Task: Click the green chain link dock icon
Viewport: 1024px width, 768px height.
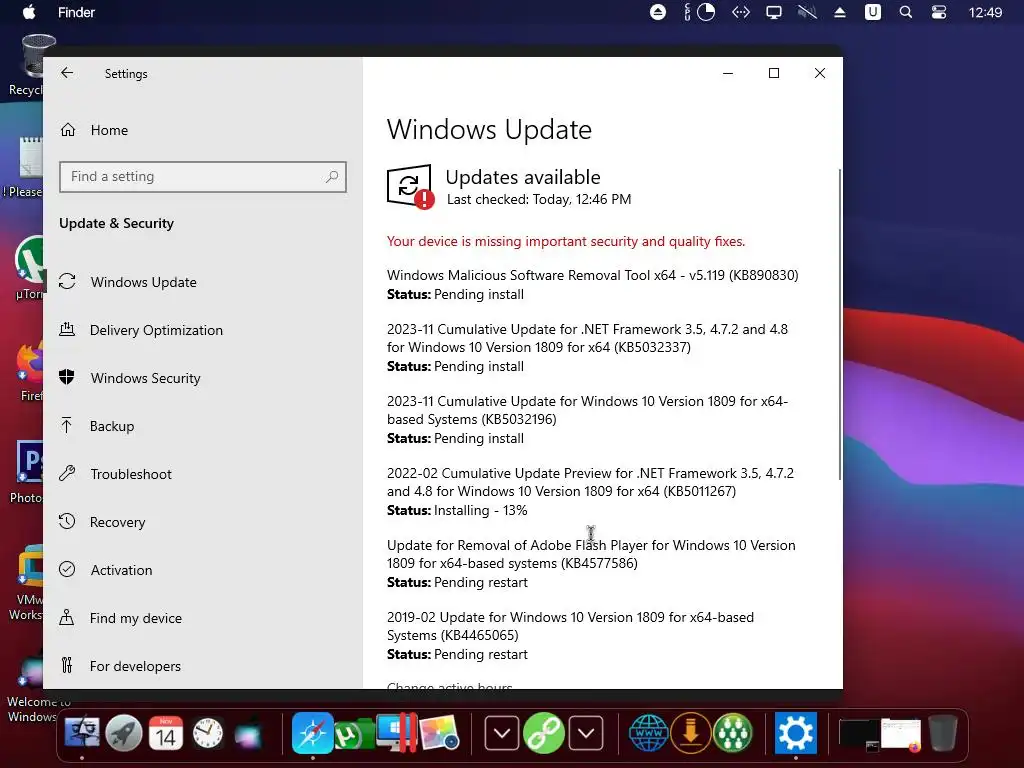Action: pyautogui.click(x=543, y=733)
